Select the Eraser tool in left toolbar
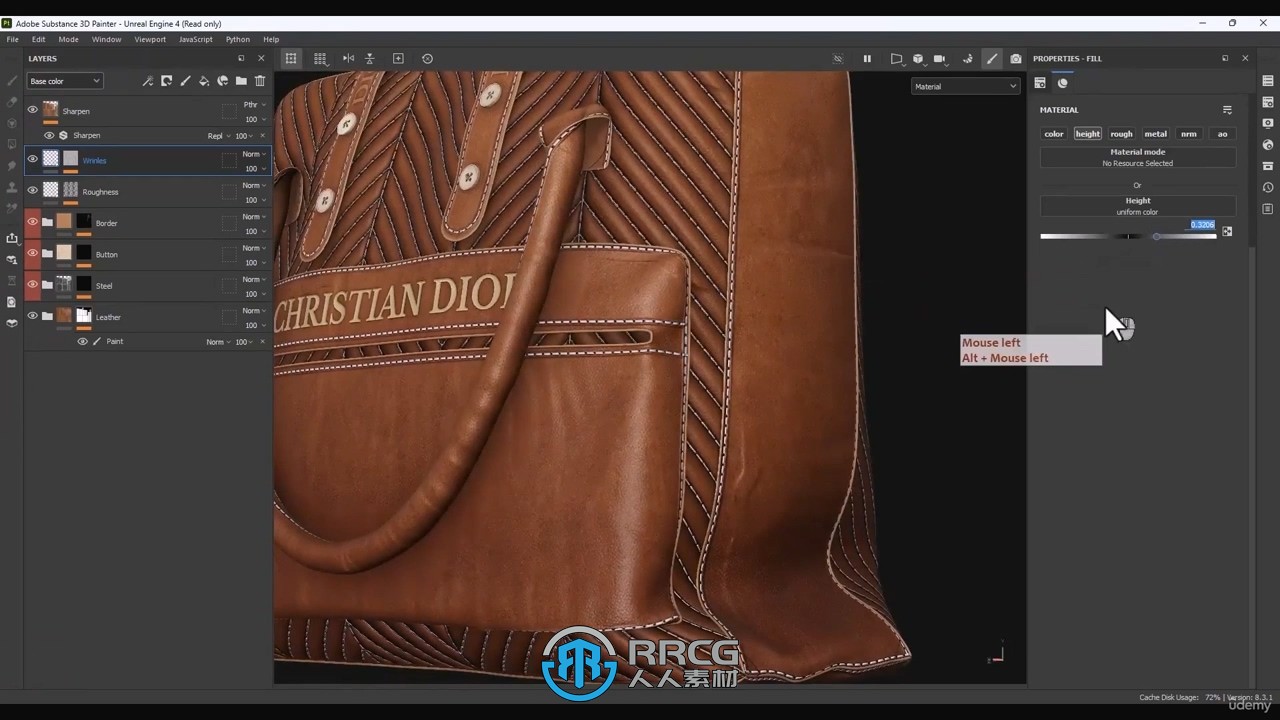This screenshot has width=1280, height=720. [x=12, y=102]
